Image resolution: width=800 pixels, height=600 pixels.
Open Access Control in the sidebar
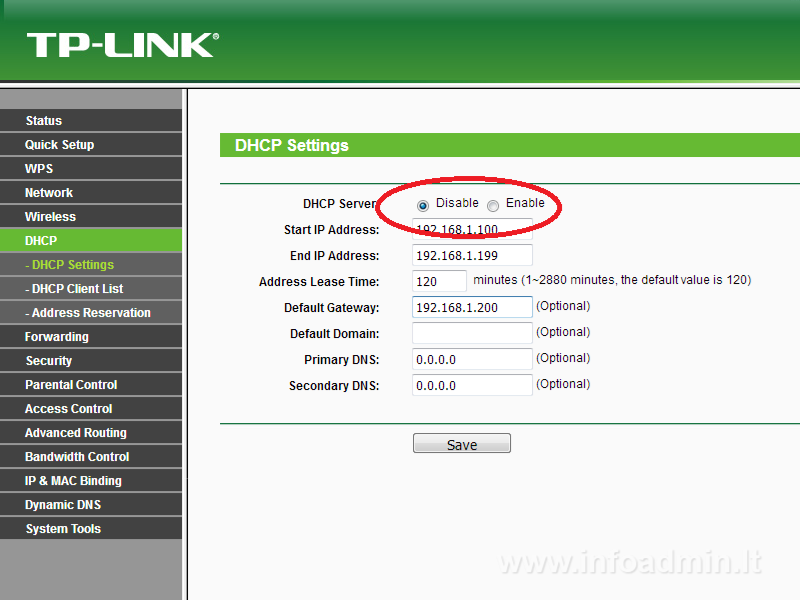[x=91, y=408]
